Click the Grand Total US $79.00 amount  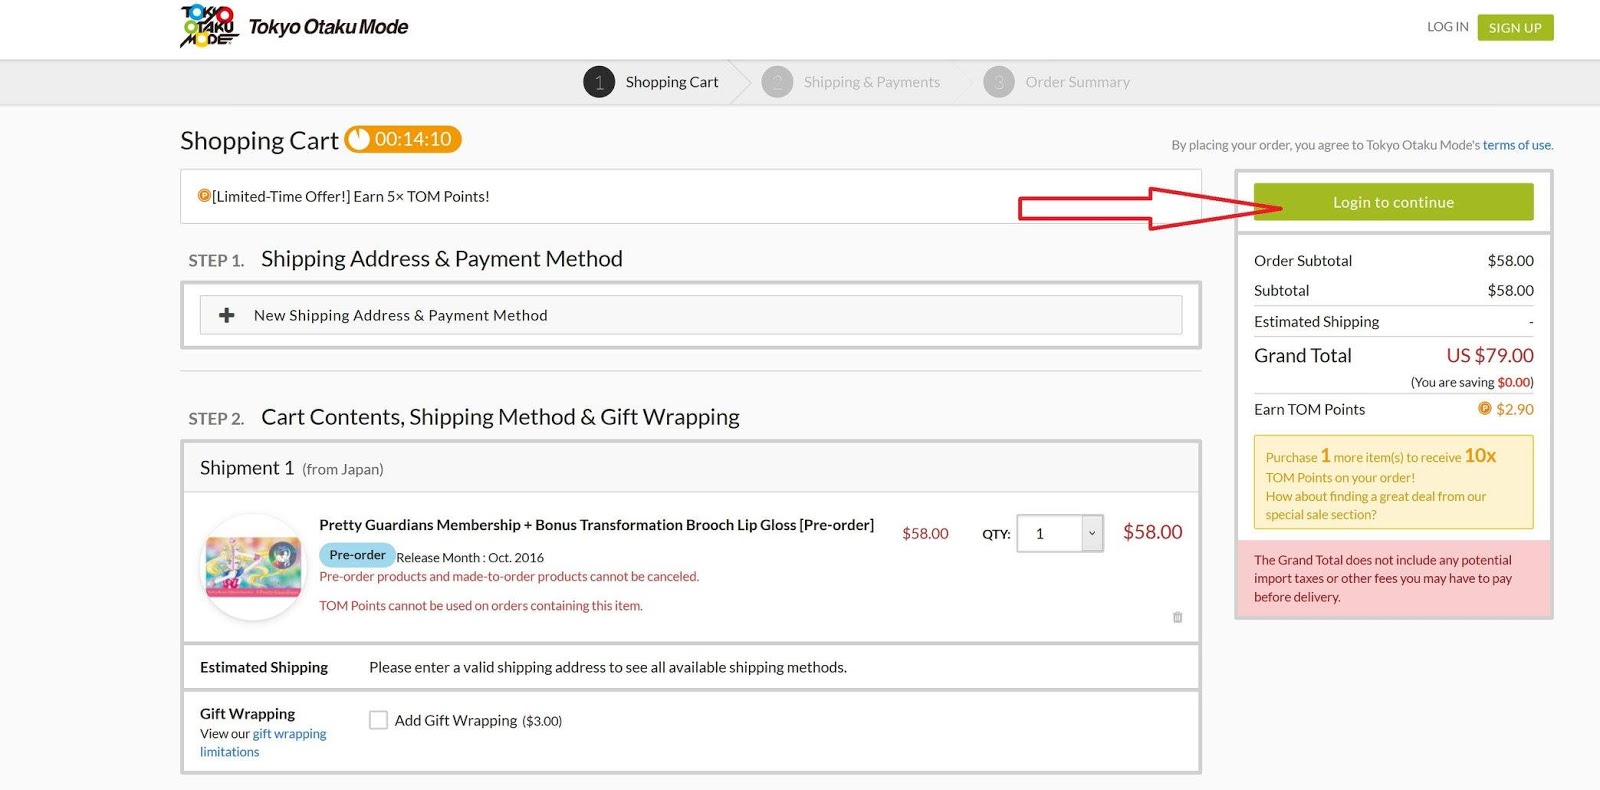tap(1490, 355)
